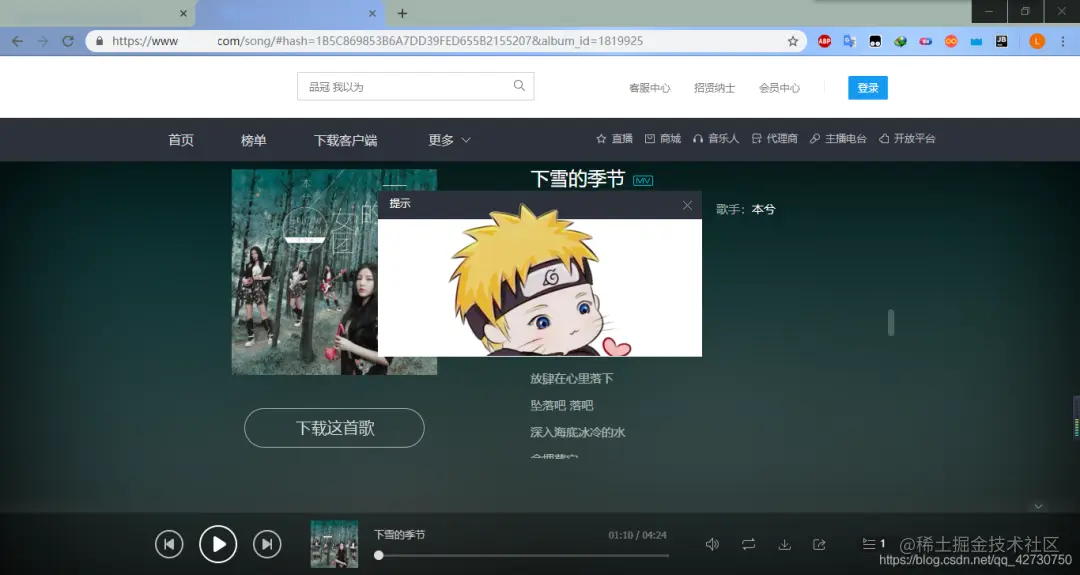
Task: Click the search magnifier icon
Action: click(x=519, y=85)
